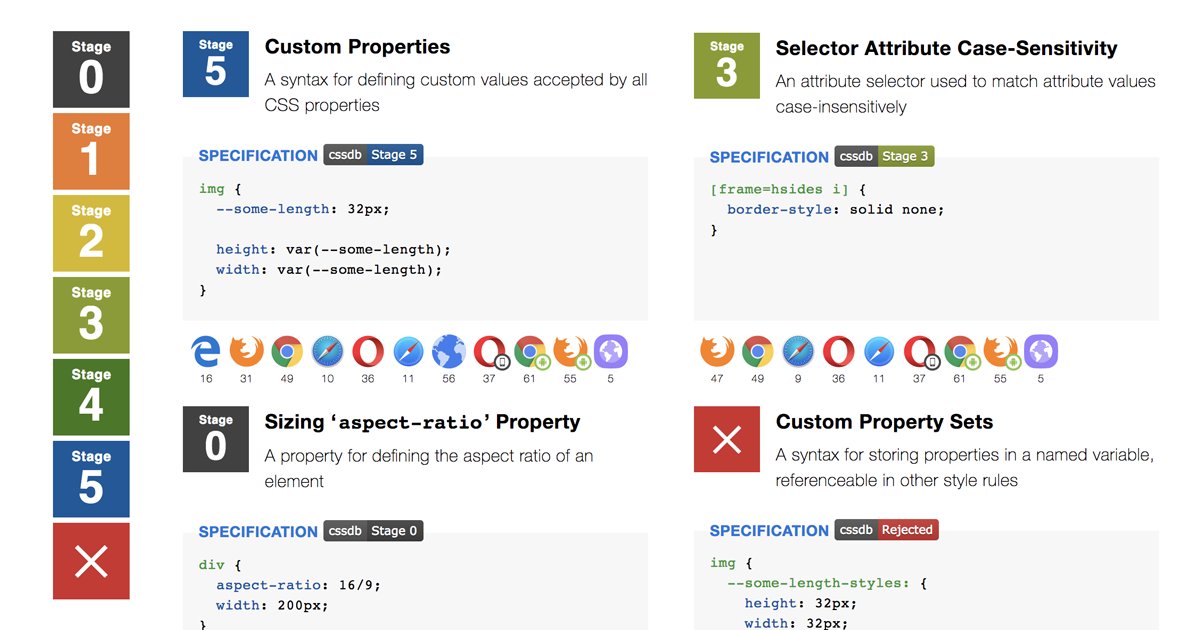Click the Firefox 31 browser icon
1200x630 pixels.
246,352
